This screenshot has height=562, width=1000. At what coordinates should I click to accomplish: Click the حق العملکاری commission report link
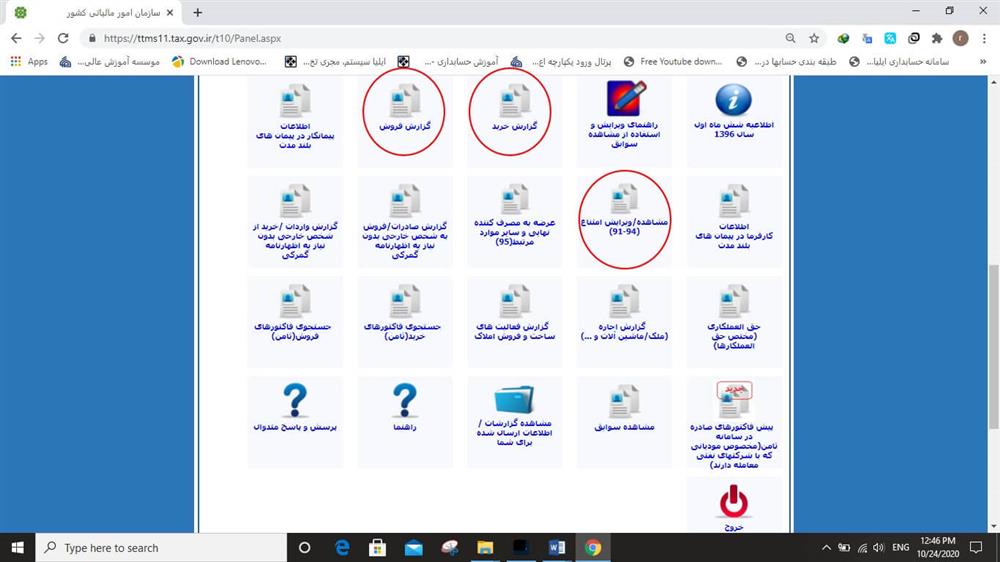pyautogui.click(x=733, y=335)
